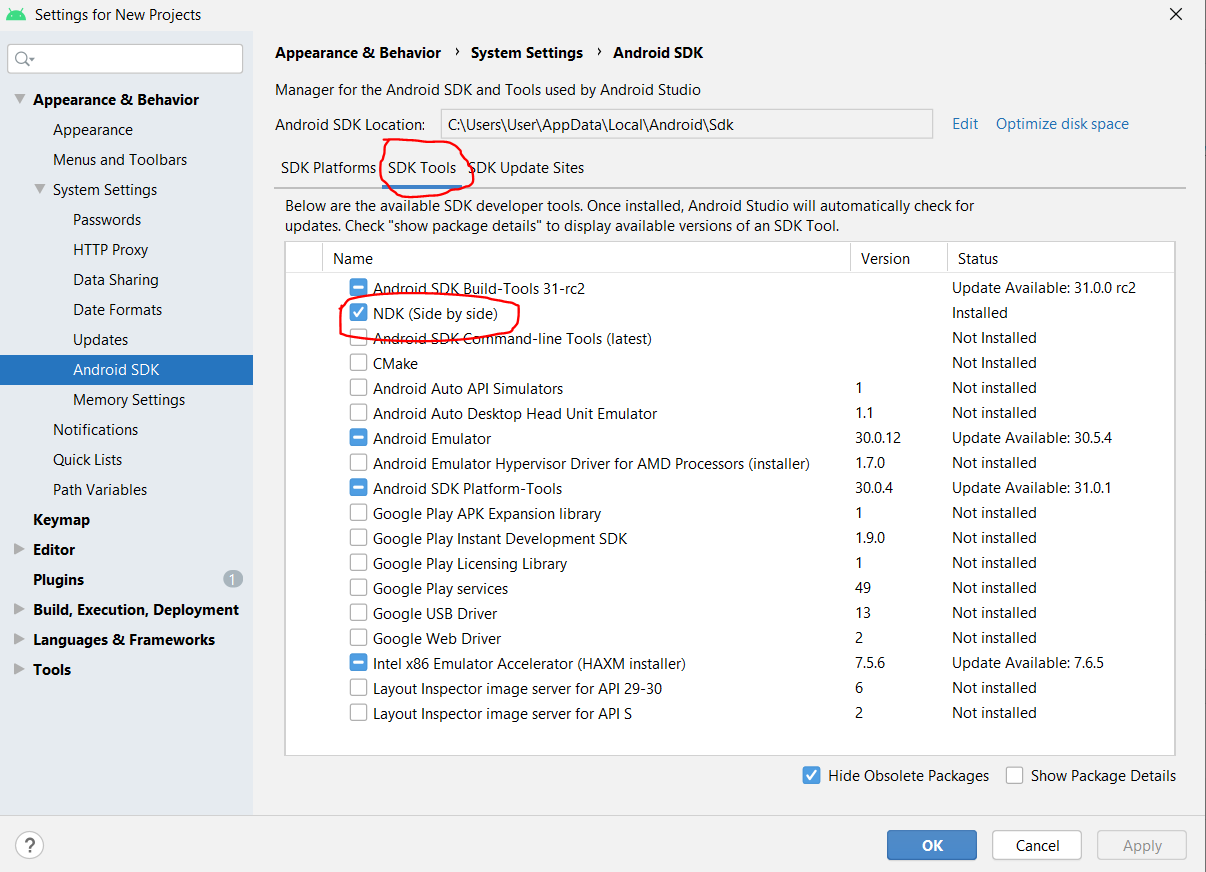Click the Android Studio logo in title bar
Screen dimensions: 1206x872
coord(16,15)
